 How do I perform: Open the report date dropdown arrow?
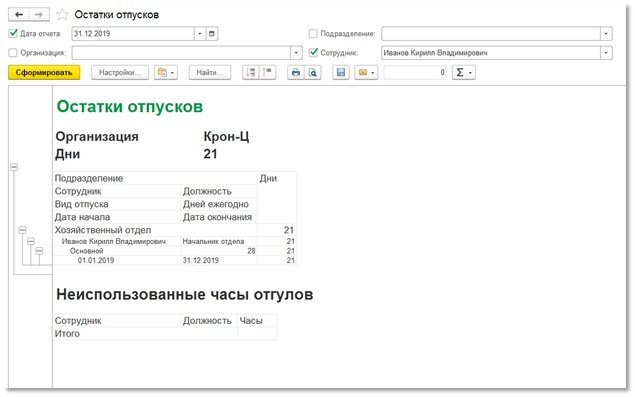[x=200, y=34]
